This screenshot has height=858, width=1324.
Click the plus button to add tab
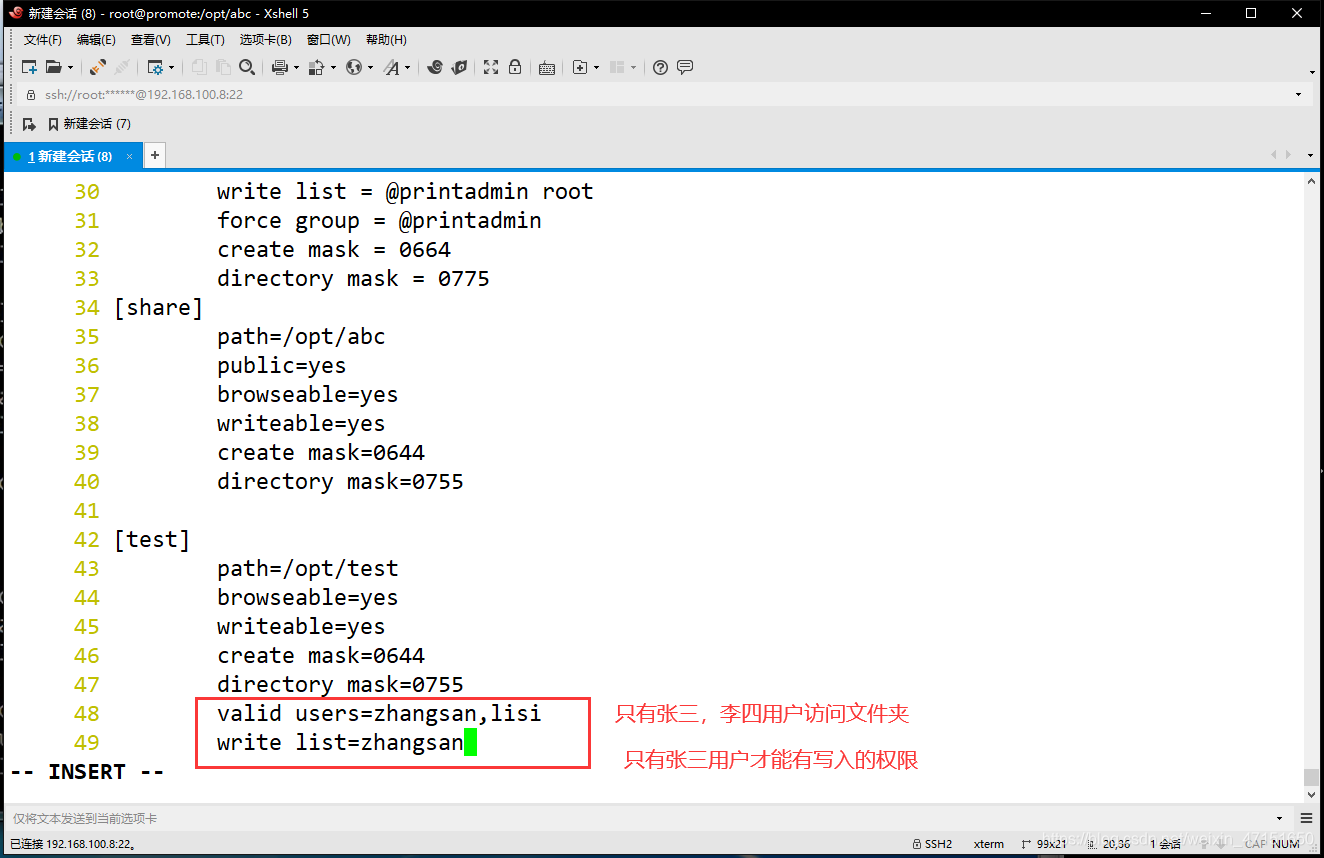tap(155, 155)
